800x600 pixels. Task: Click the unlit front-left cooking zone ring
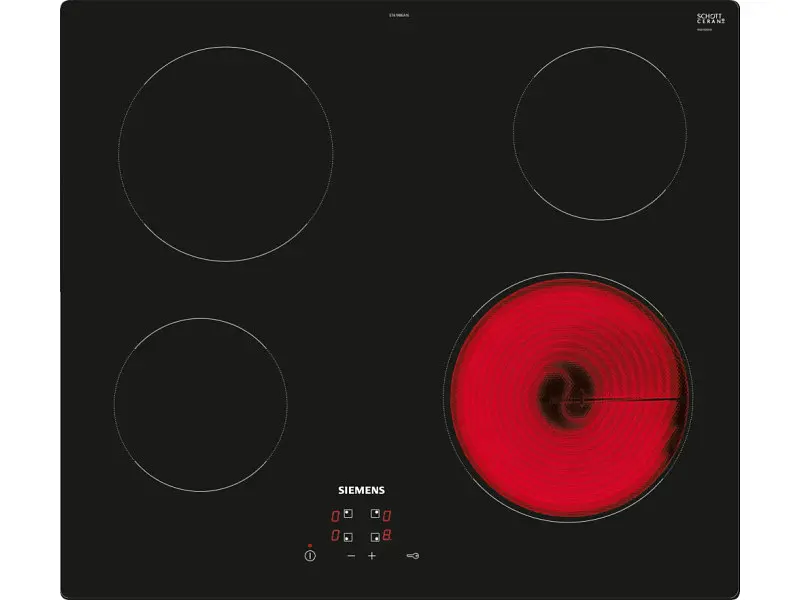(201, 405)
